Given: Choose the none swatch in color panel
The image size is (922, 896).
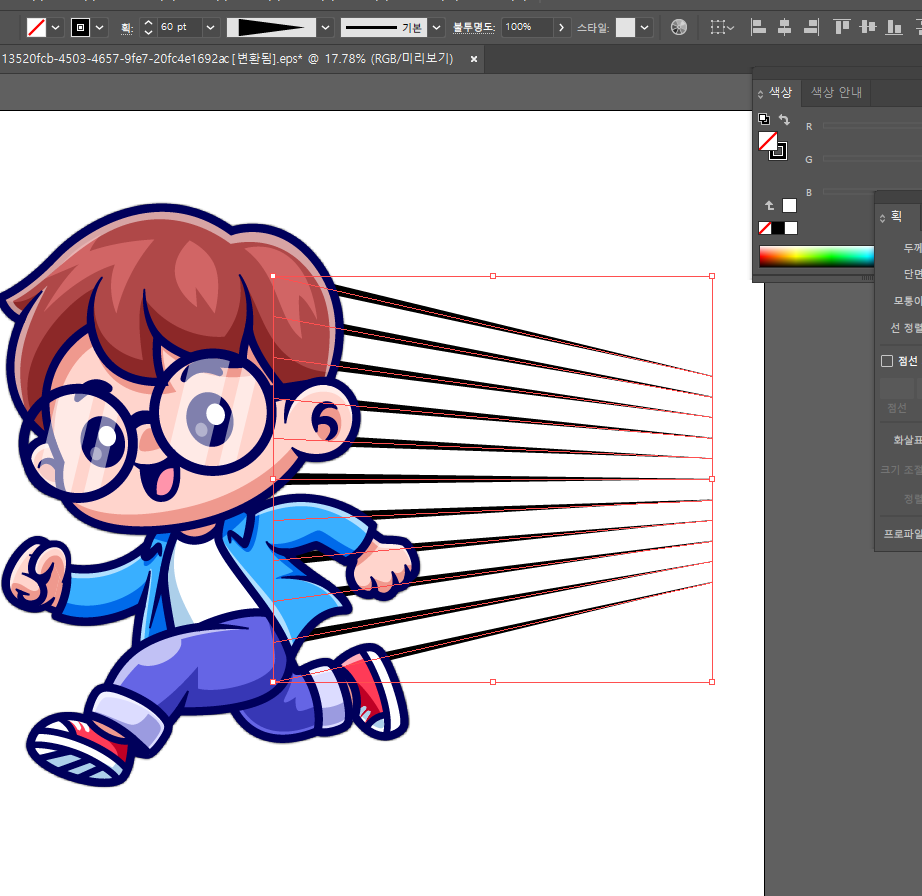Looking at the screenshot, I should pyautogui.click(x=764, y=228).
